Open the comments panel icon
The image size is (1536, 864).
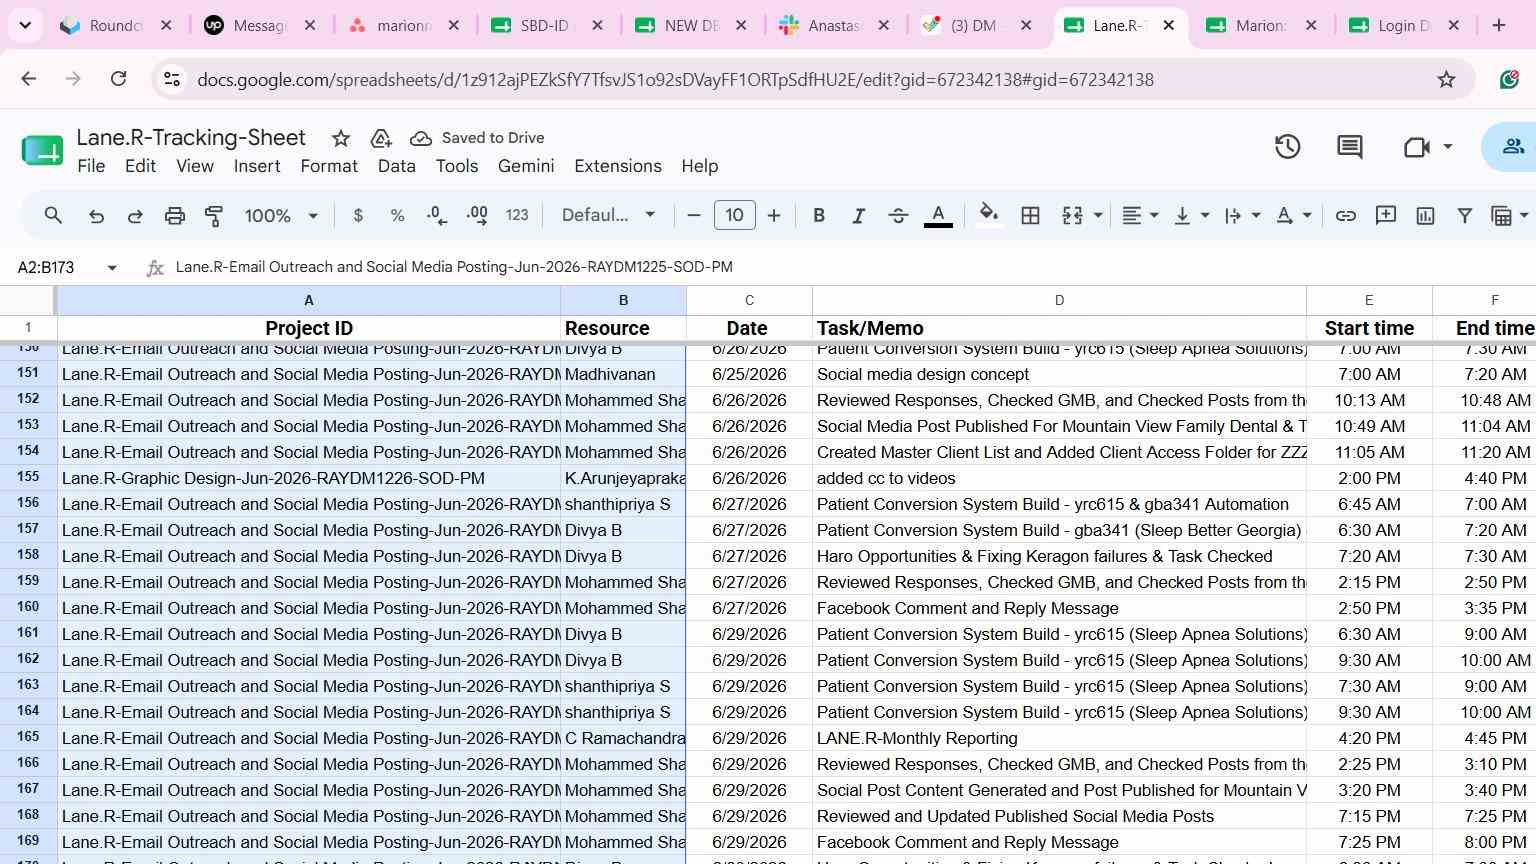[1350, 147]
